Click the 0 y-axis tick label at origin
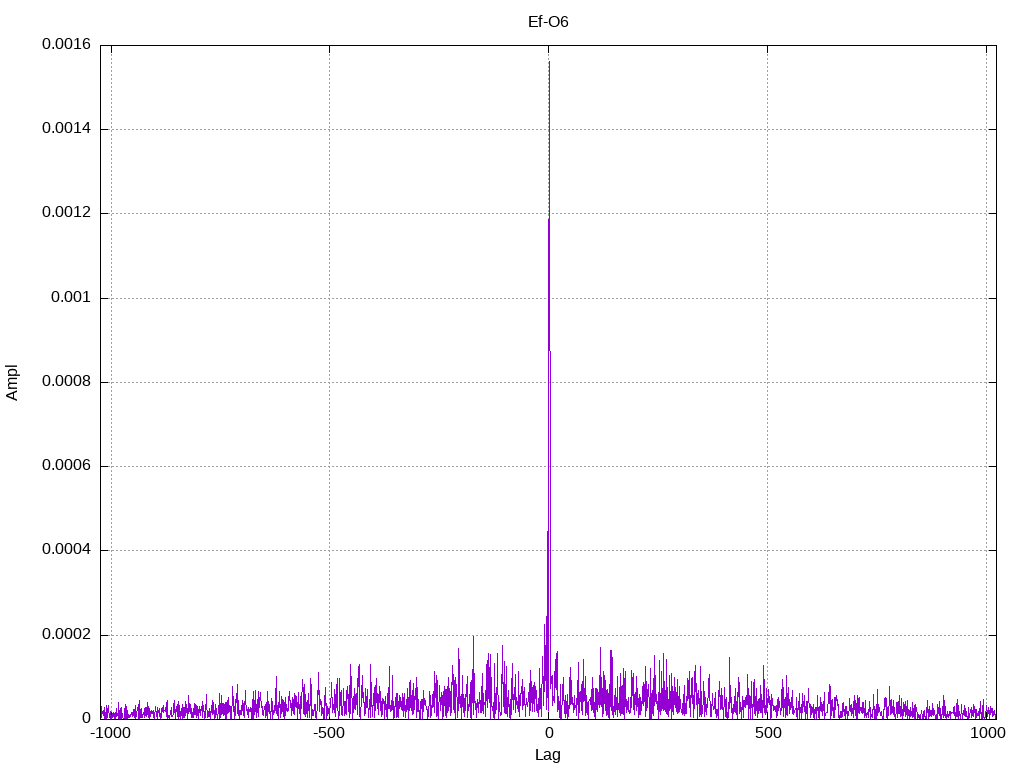This screenshot has width=1024, height=768. pos(87,719)
